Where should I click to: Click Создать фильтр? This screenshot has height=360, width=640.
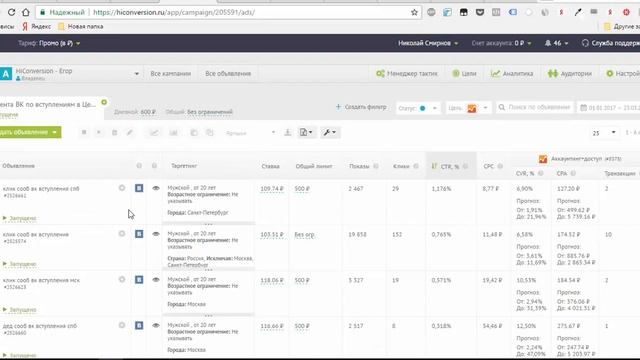pyautogui.click(x=361, y=107)
